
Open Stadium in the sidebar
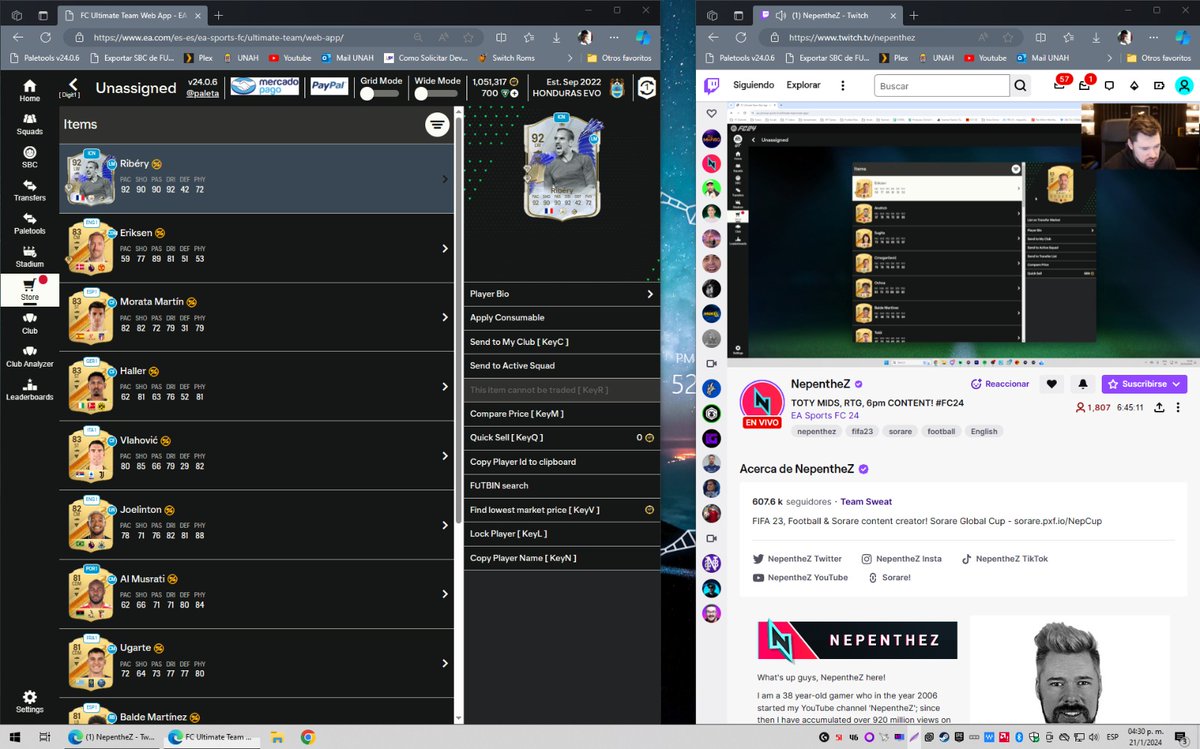pyautogui.click(x=29, y=256)
